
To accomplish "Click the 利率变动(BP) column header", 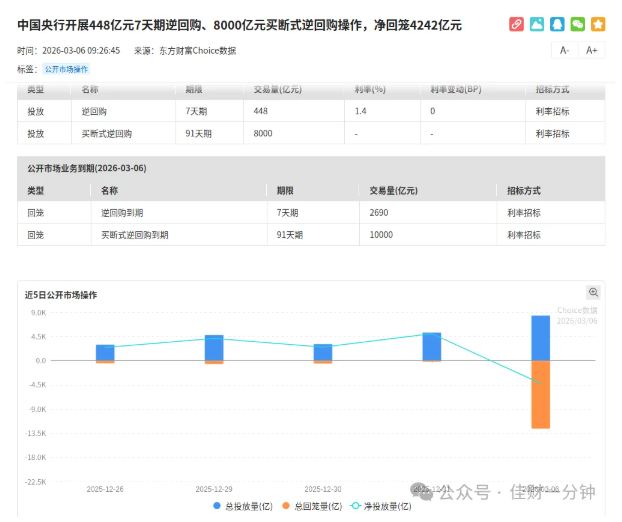I will 456,90.
